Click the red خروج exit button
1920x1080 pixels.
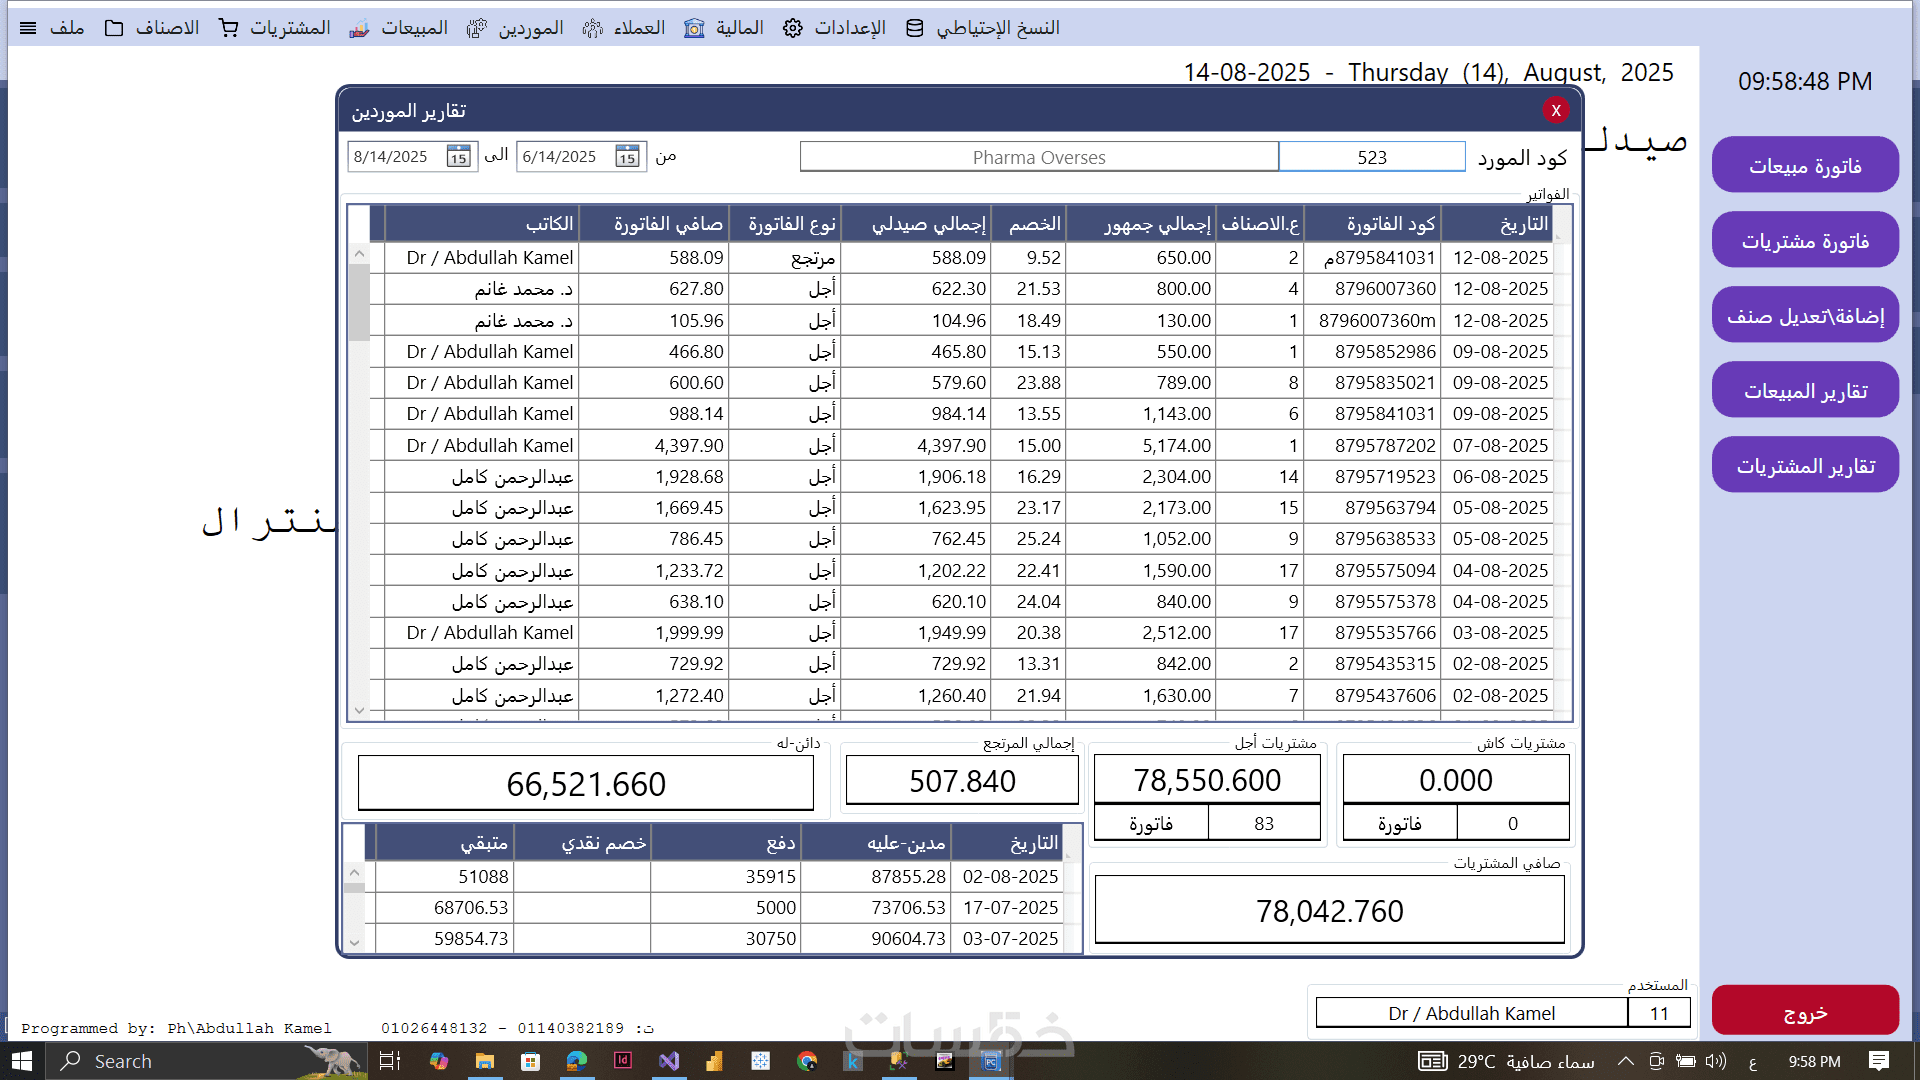coord(1804,1012)
